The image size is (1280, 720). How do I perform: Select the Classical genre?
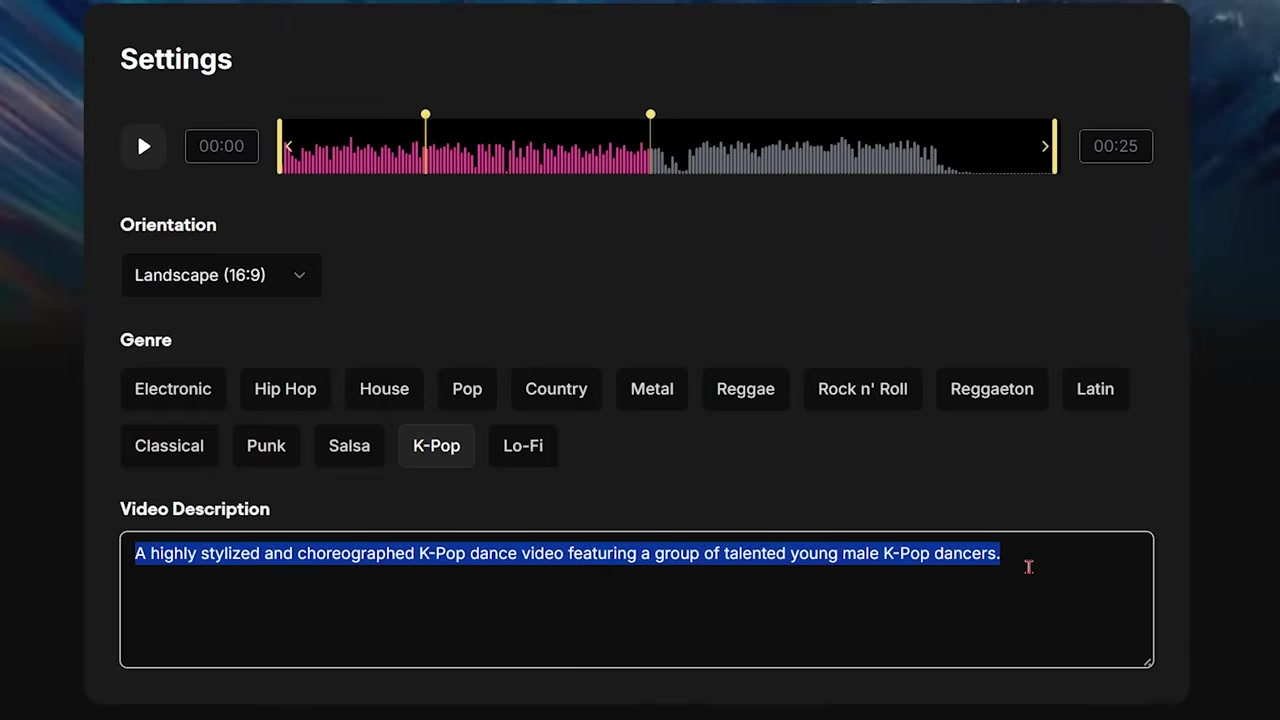click(x=169, y=446)
